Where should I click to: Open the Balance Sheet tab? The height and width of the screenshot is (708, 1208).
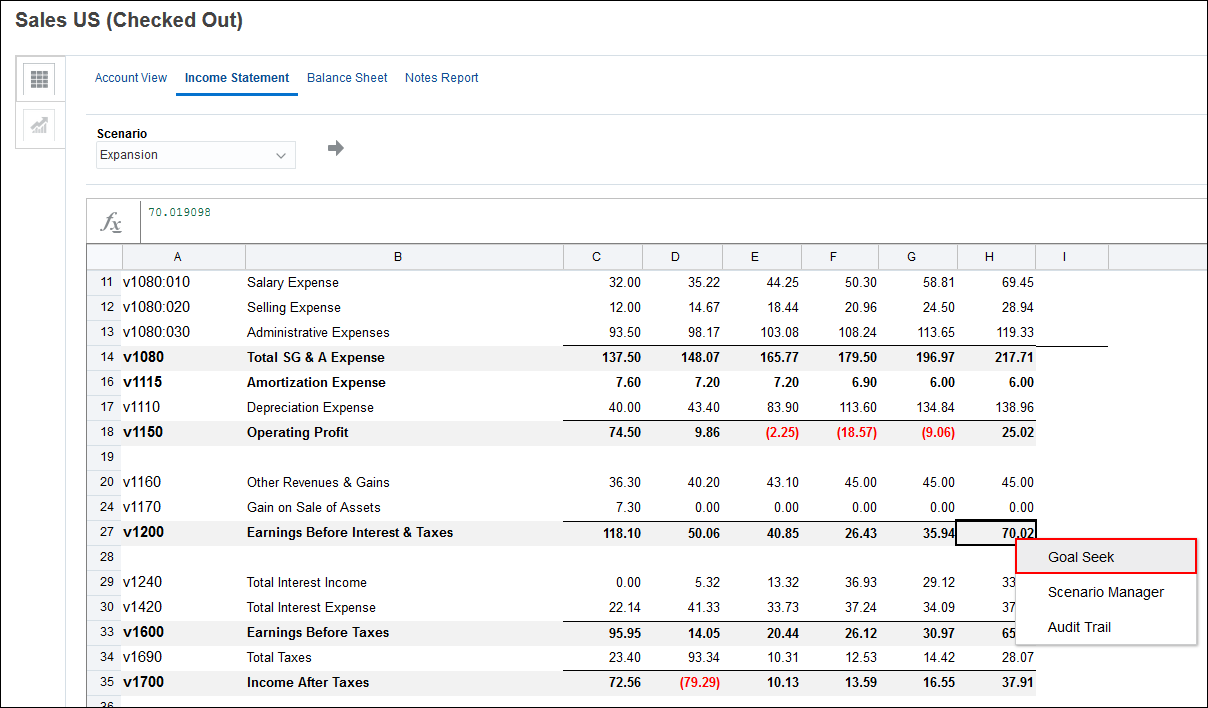347,78
